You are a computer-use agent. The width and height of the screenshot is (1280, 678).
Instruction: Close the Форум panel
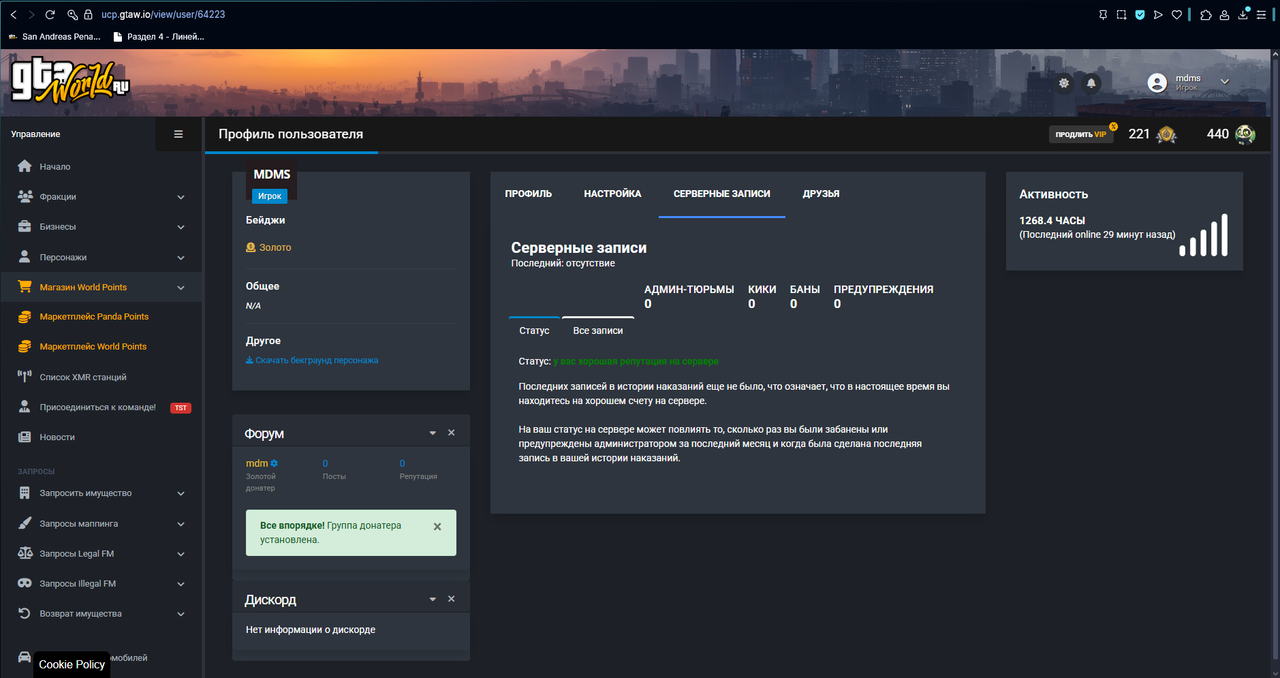451,433
